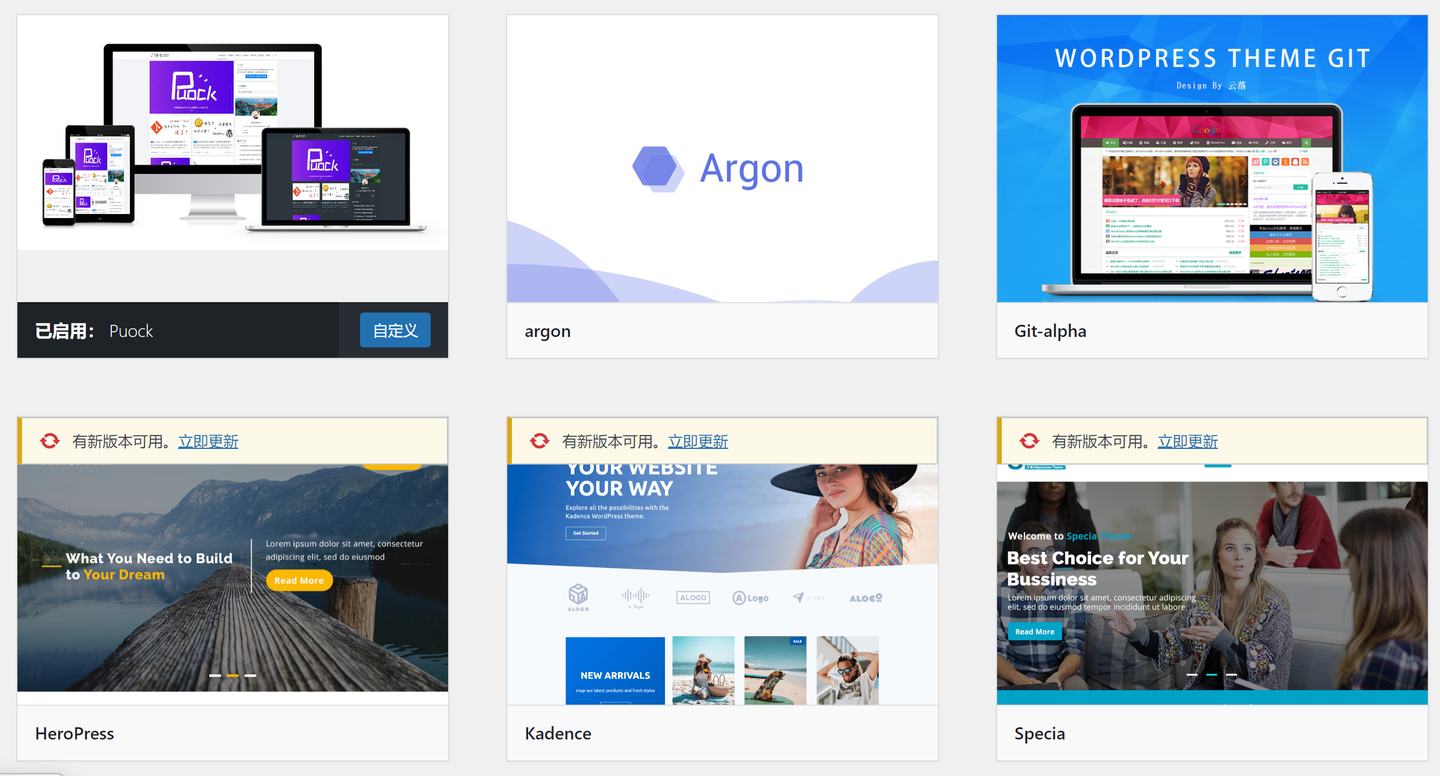This screenshot has height=776, width=1440.
Task: Click the Kadence theme name label
Action: pyautogui.click(x=558, y=733)
